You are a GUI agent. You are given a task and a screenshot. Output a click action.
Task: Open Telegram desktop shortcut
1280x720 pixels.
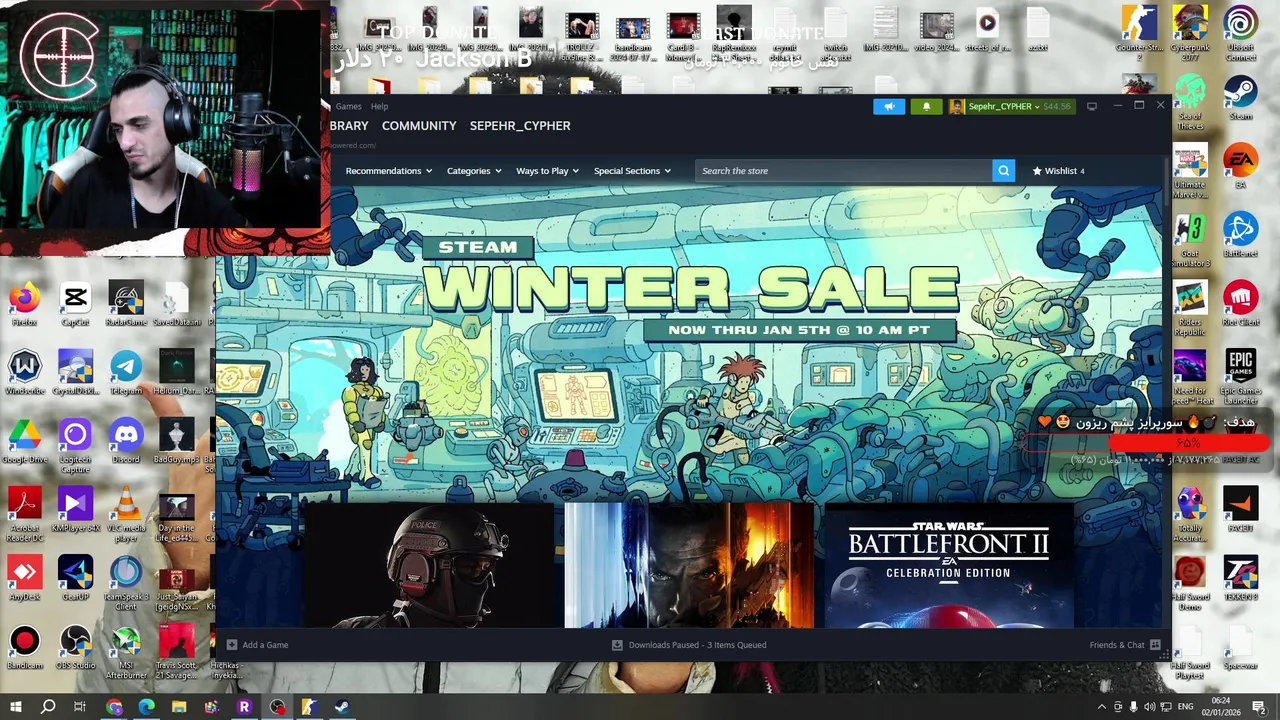click(x=126, y=373)
